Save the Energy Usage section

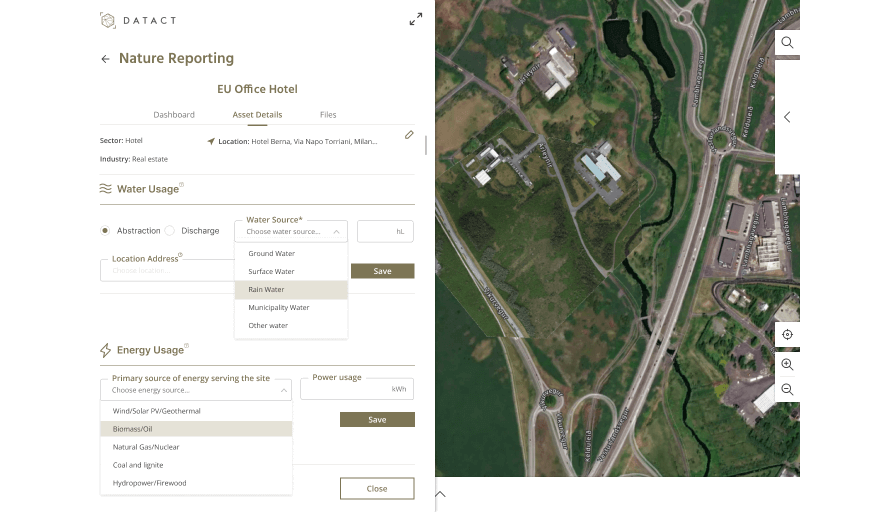(x=376, y=420)
